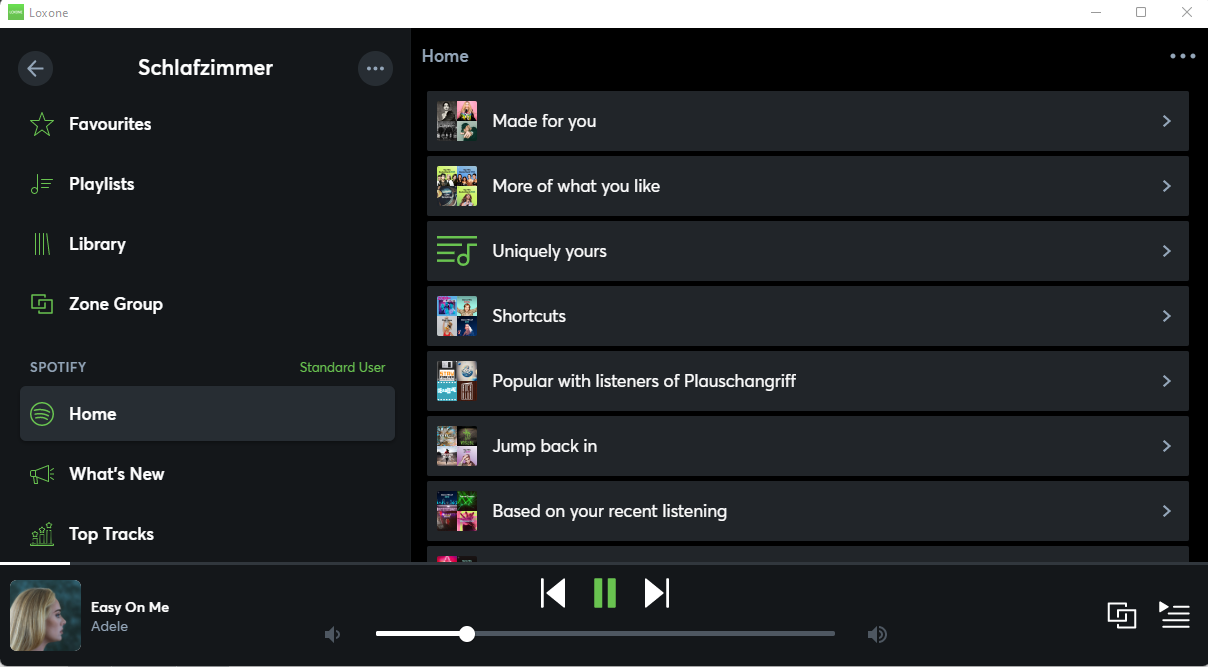Open zone grouping in the player bar
1208x667 pixels.
(x=1122, y=615)
